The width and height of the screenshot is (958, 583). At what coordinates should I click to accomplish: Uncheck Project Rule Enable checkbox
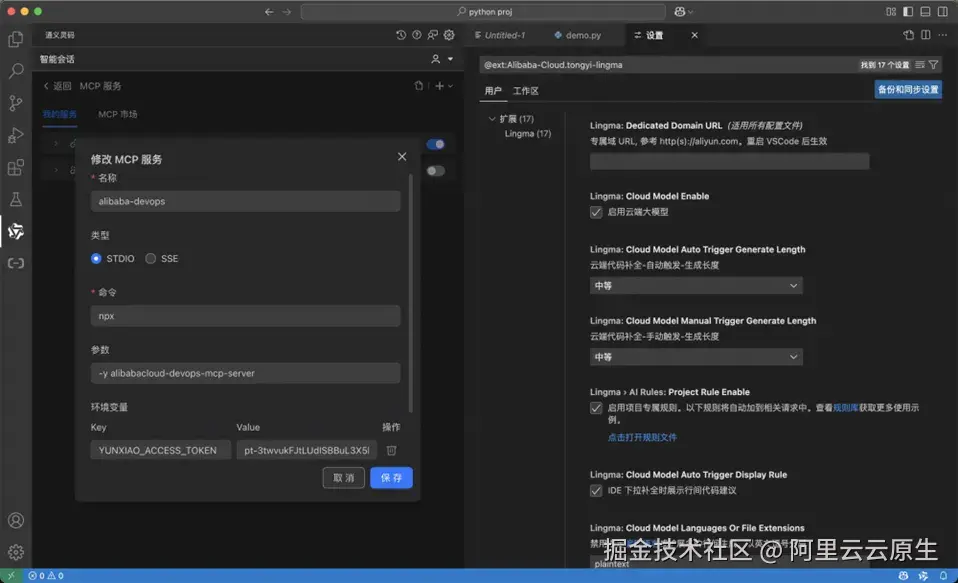click(596, 408)
